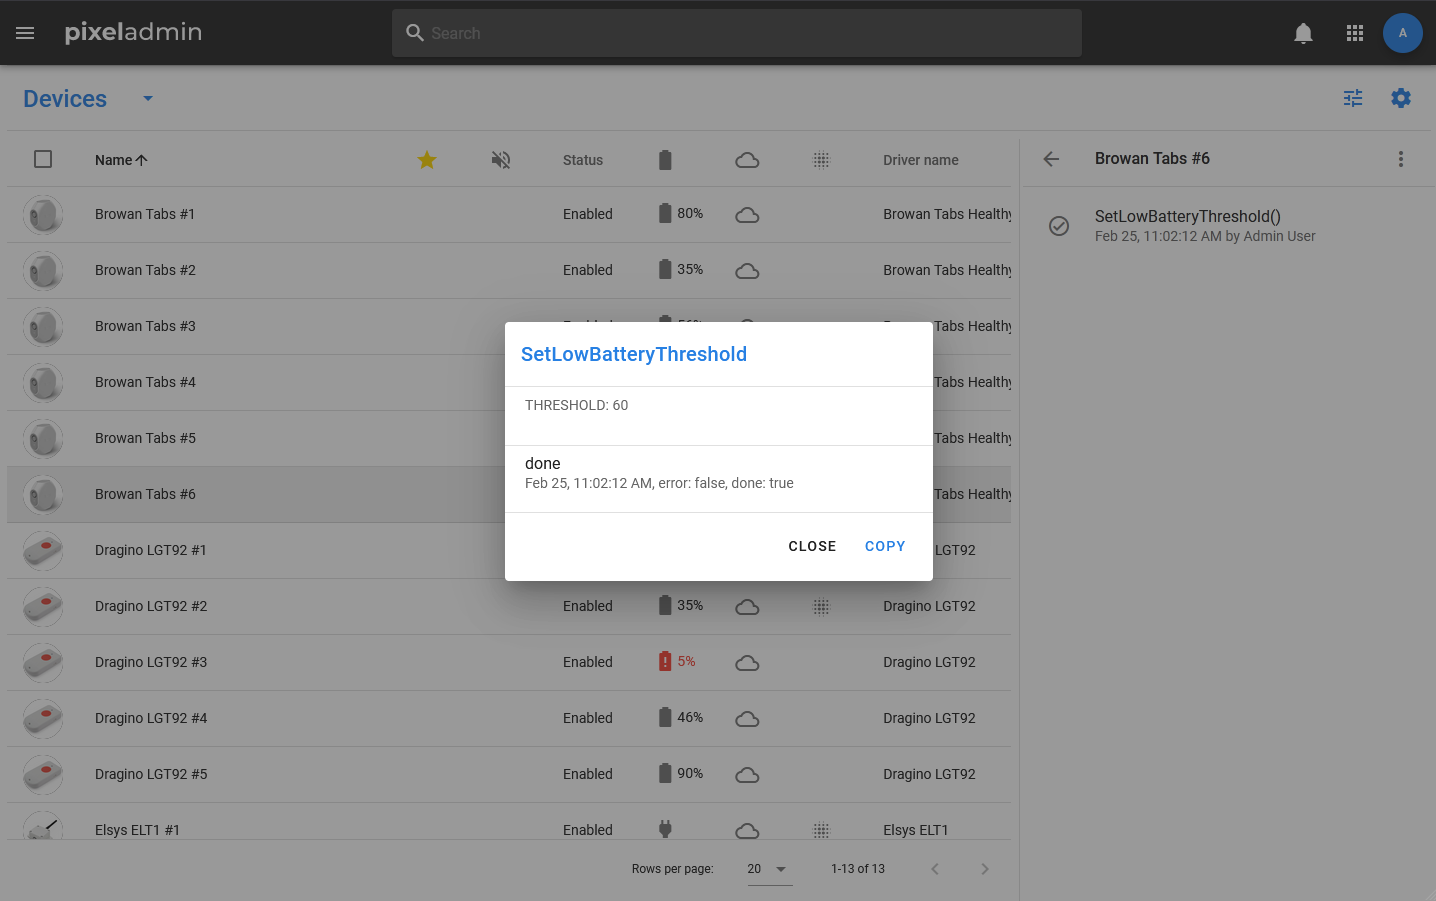The width and height of the screenshot is (1436, 901).
Task: Open the apps grid launcher
Action: point(1355,33)
